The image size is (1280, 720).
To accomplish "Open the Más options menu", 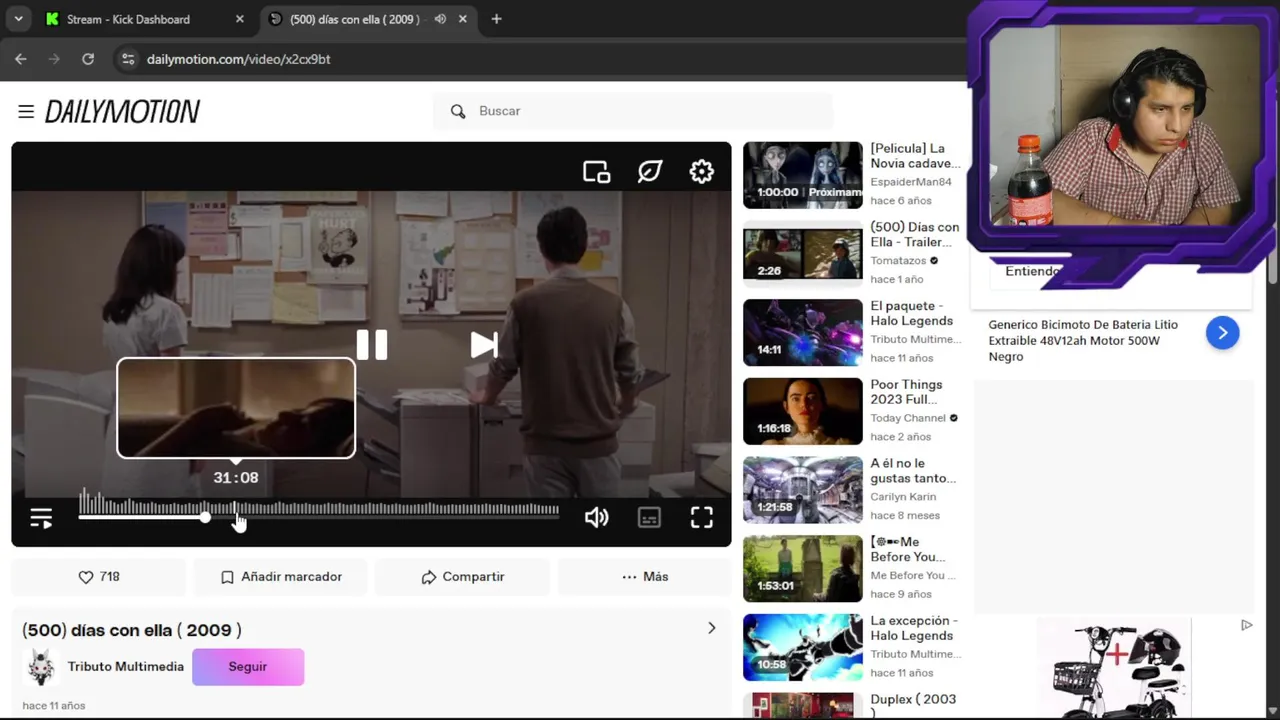I will click(x=645, y=577).
